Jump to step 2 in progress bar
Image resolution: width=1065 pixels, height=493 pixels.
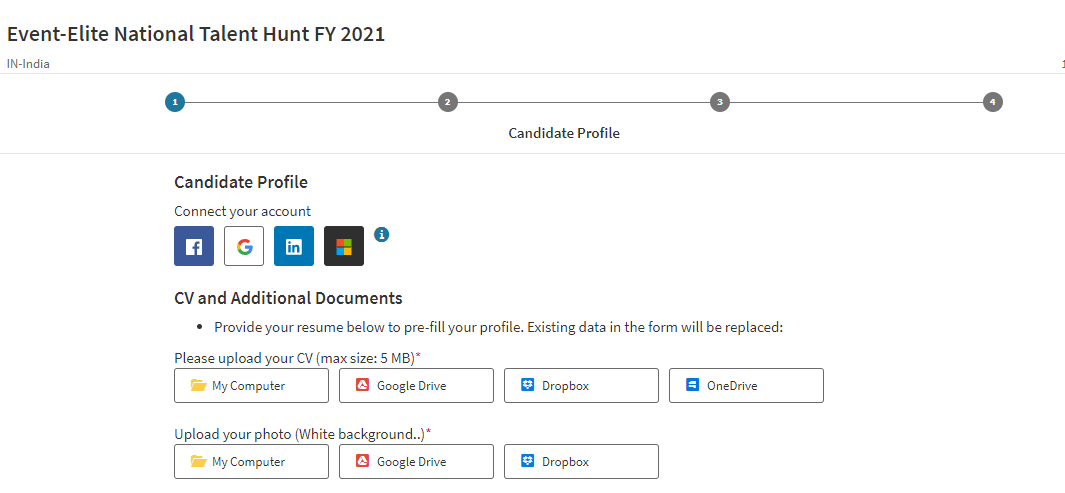(x=448, y=102)
